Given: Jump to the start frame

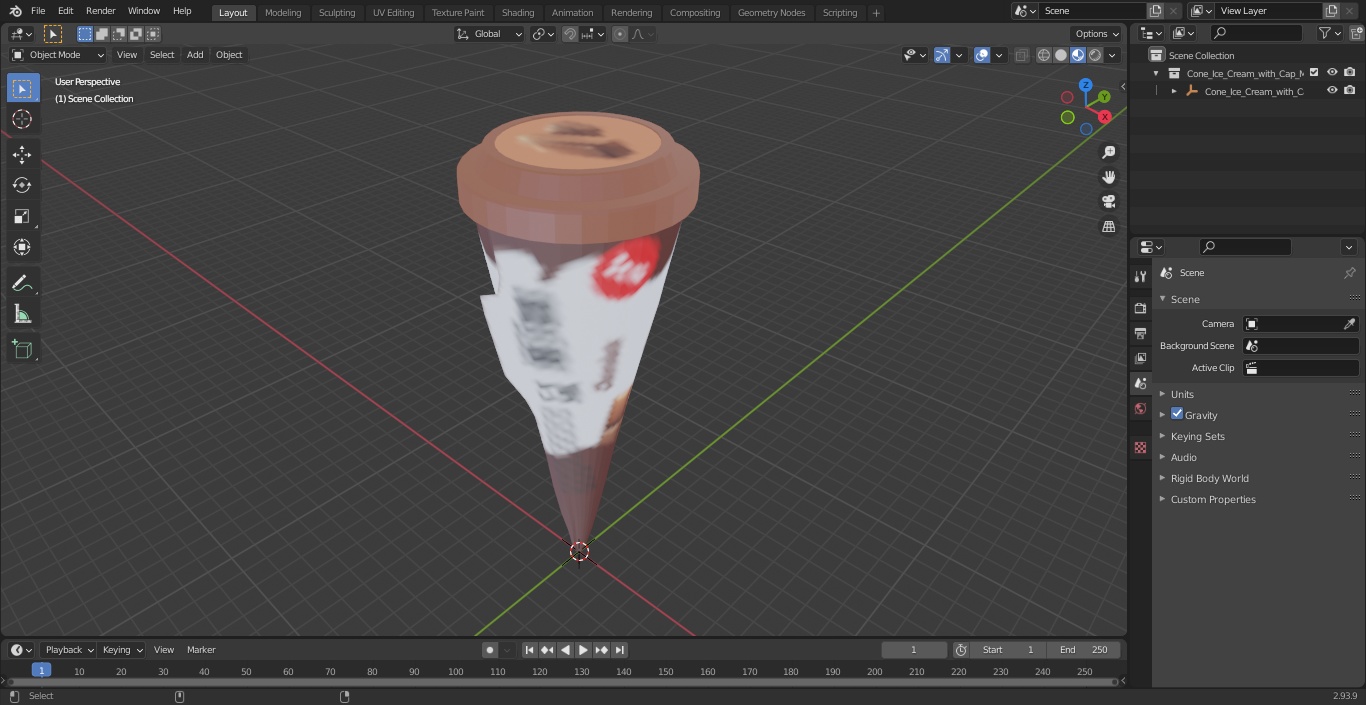Looking at the screenshot, I should (x=530, y=650).
